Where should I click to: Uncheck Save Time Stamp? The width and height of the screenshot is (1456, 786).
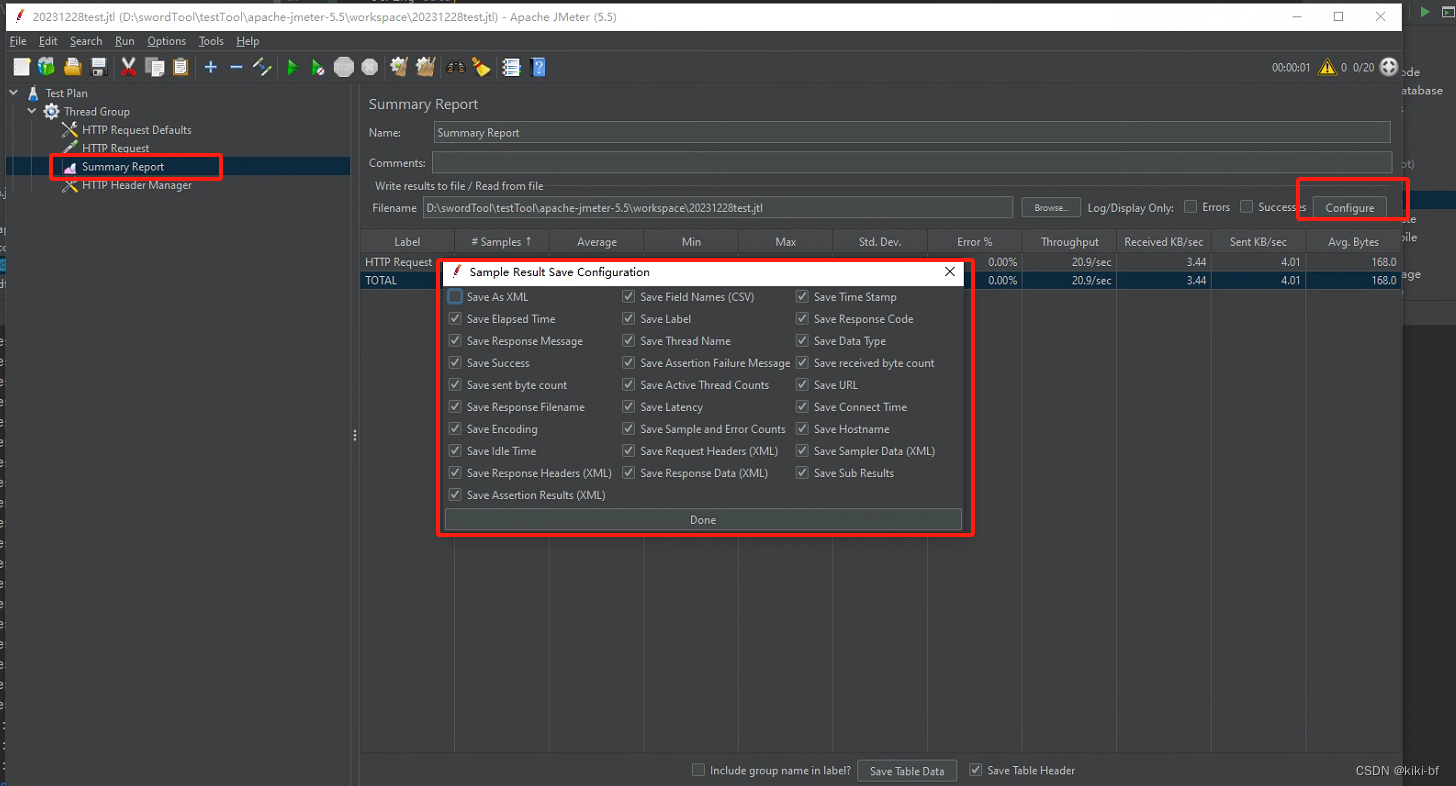click(x=803, y=297)
